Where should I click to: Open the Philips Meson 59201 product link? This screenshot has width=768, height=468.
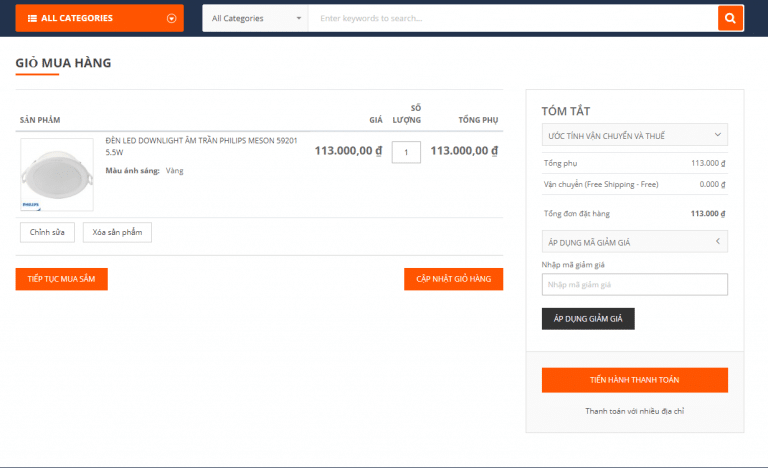point(201,147)
